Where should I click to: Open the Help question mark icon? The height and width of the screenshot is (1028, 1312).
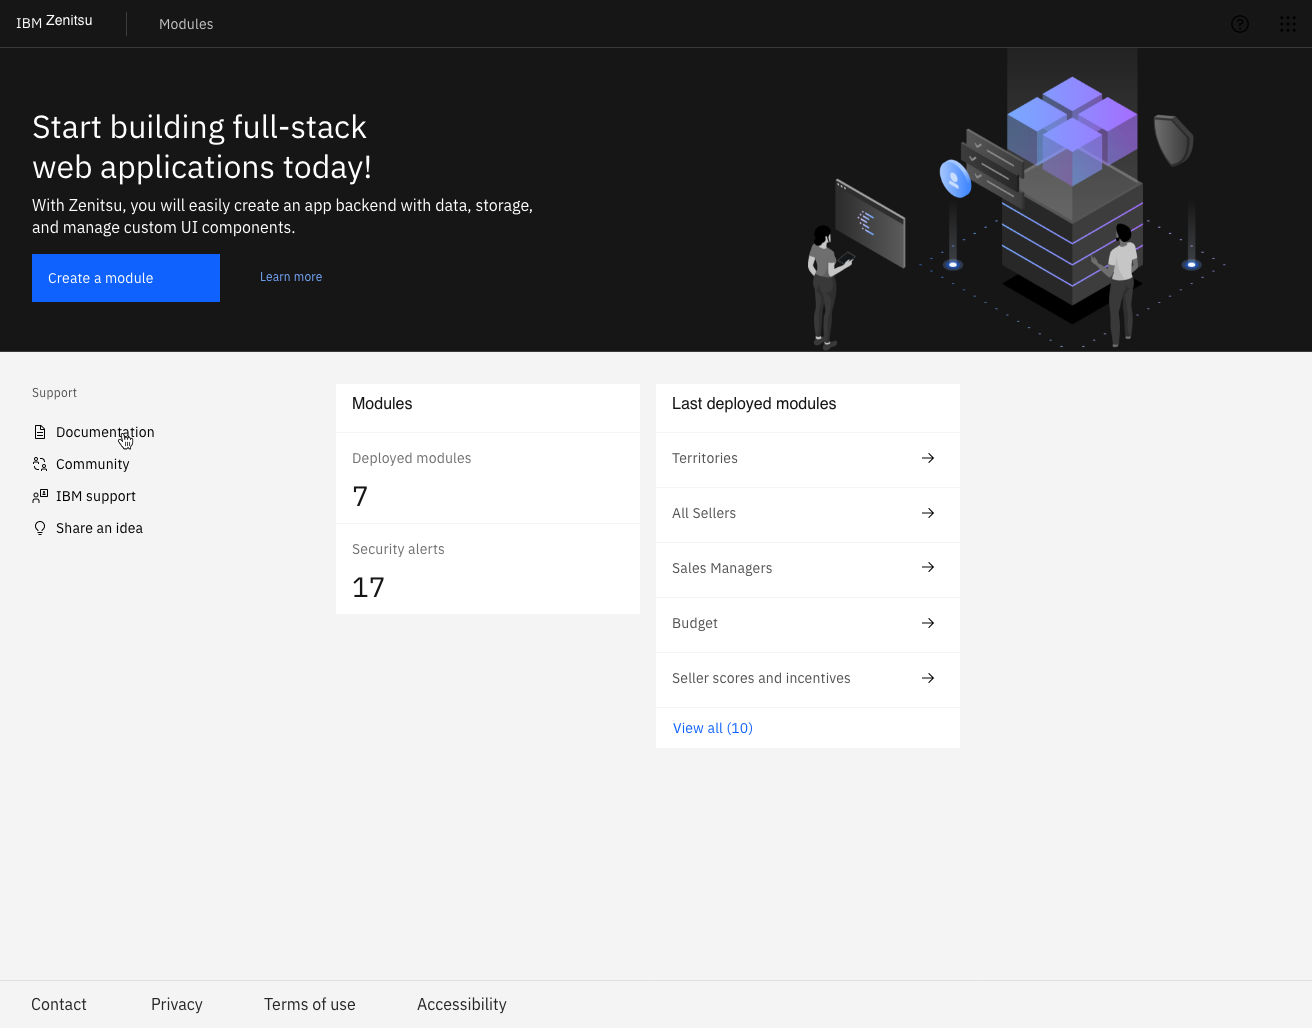tap(1240, 24)
